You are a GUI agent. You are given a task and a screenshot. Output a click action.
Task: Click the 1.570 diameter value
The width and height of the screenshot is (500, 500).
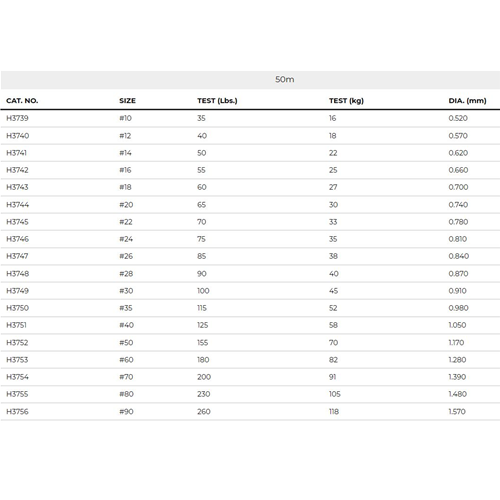coord(457,412)
